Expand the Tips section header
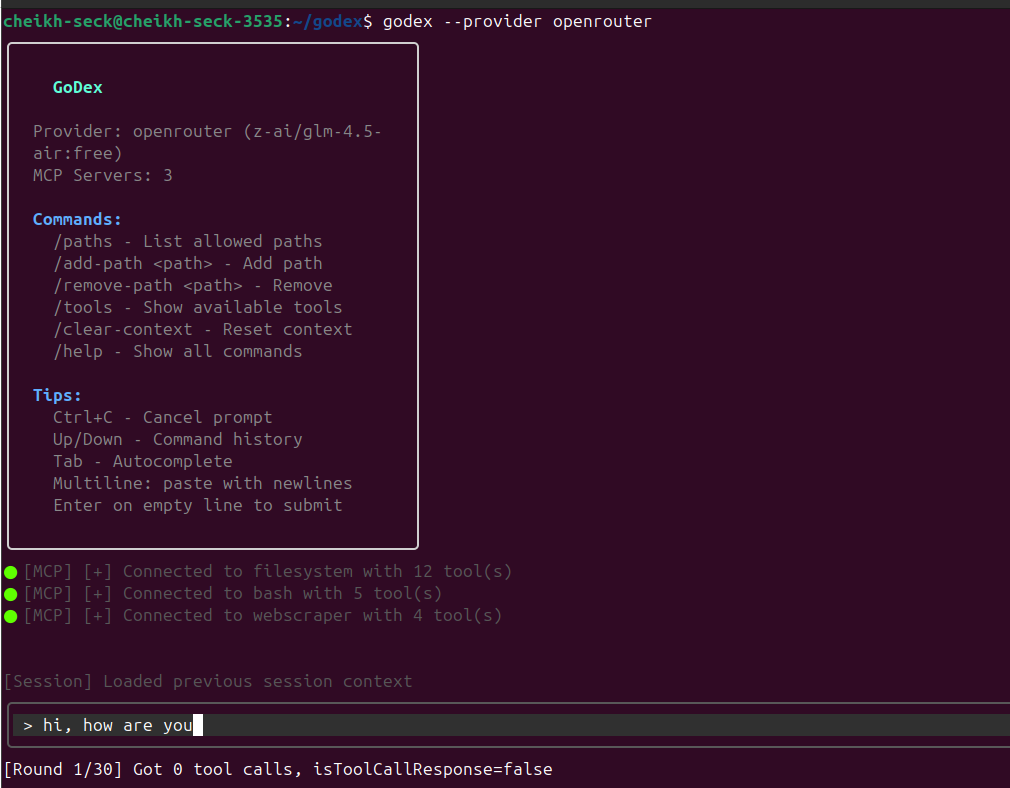The height and width of the screenshot is (788, 1010). click(x=57, y=395)
